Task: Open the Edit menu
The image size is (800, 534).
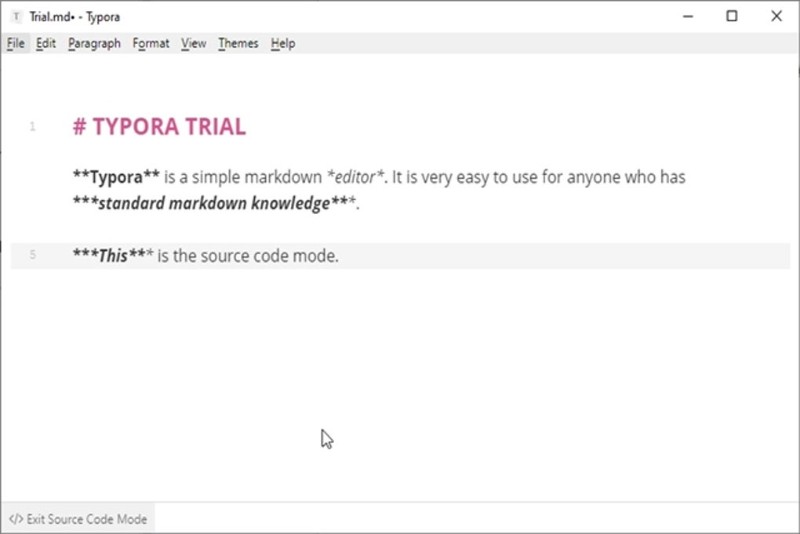Action: (x=45, y=43)
